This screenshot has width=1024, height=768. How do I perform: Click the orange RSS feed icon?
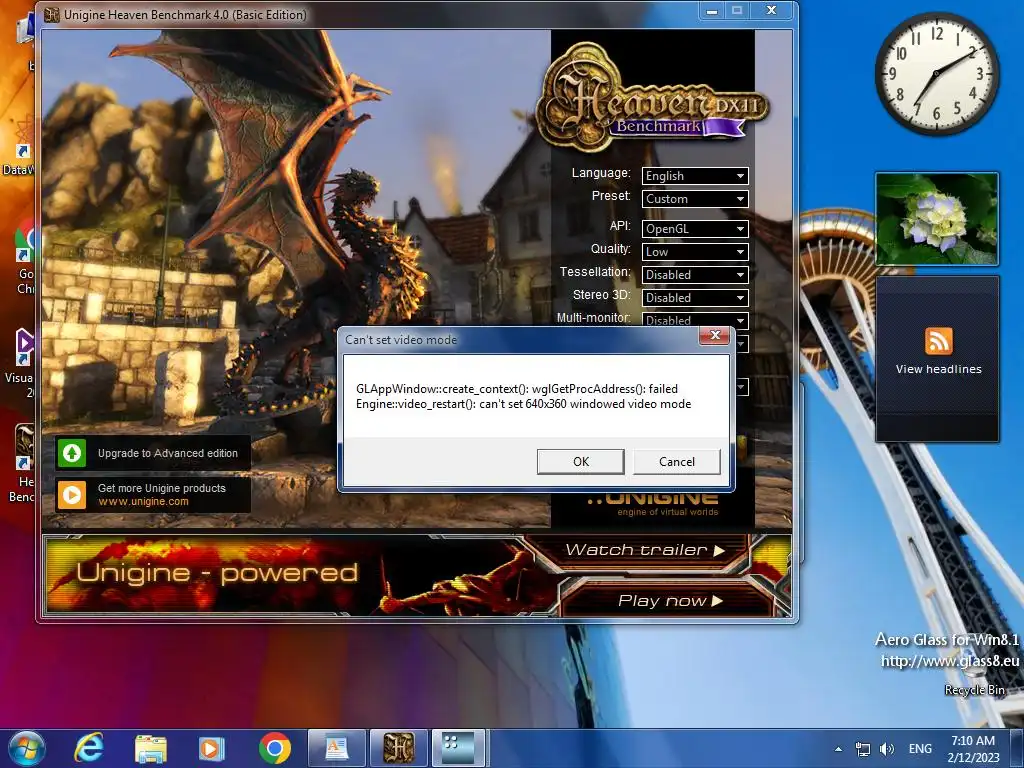(938, 341)
